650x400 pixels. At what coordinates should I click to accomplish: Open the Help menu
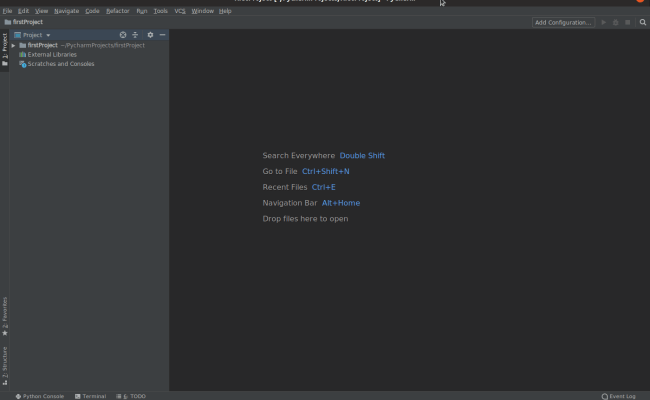(225, 11)
